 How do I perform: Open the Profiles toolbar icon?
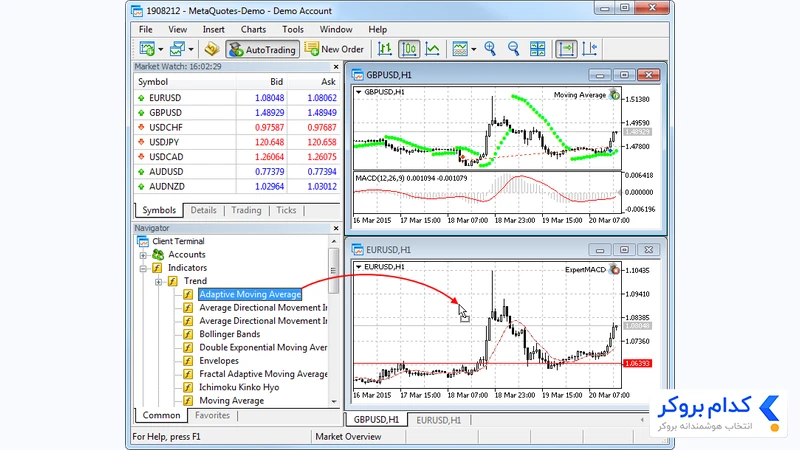point(177,49)
